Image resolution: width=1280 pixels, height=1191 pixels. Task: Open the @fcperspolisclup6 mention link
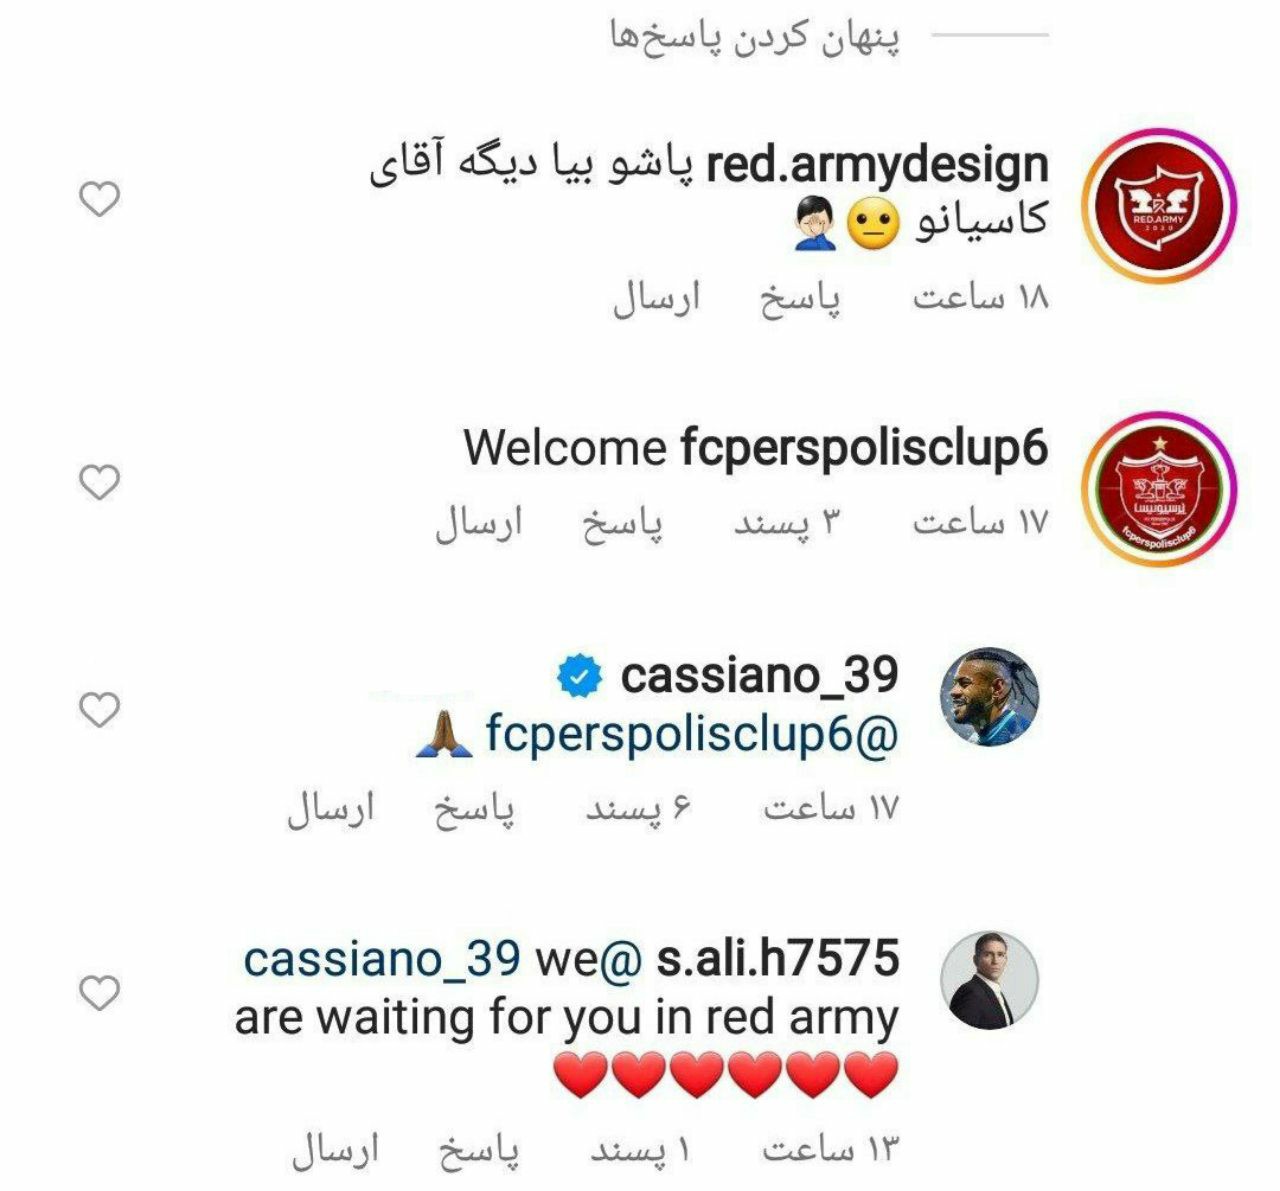(x=691, y=735)
